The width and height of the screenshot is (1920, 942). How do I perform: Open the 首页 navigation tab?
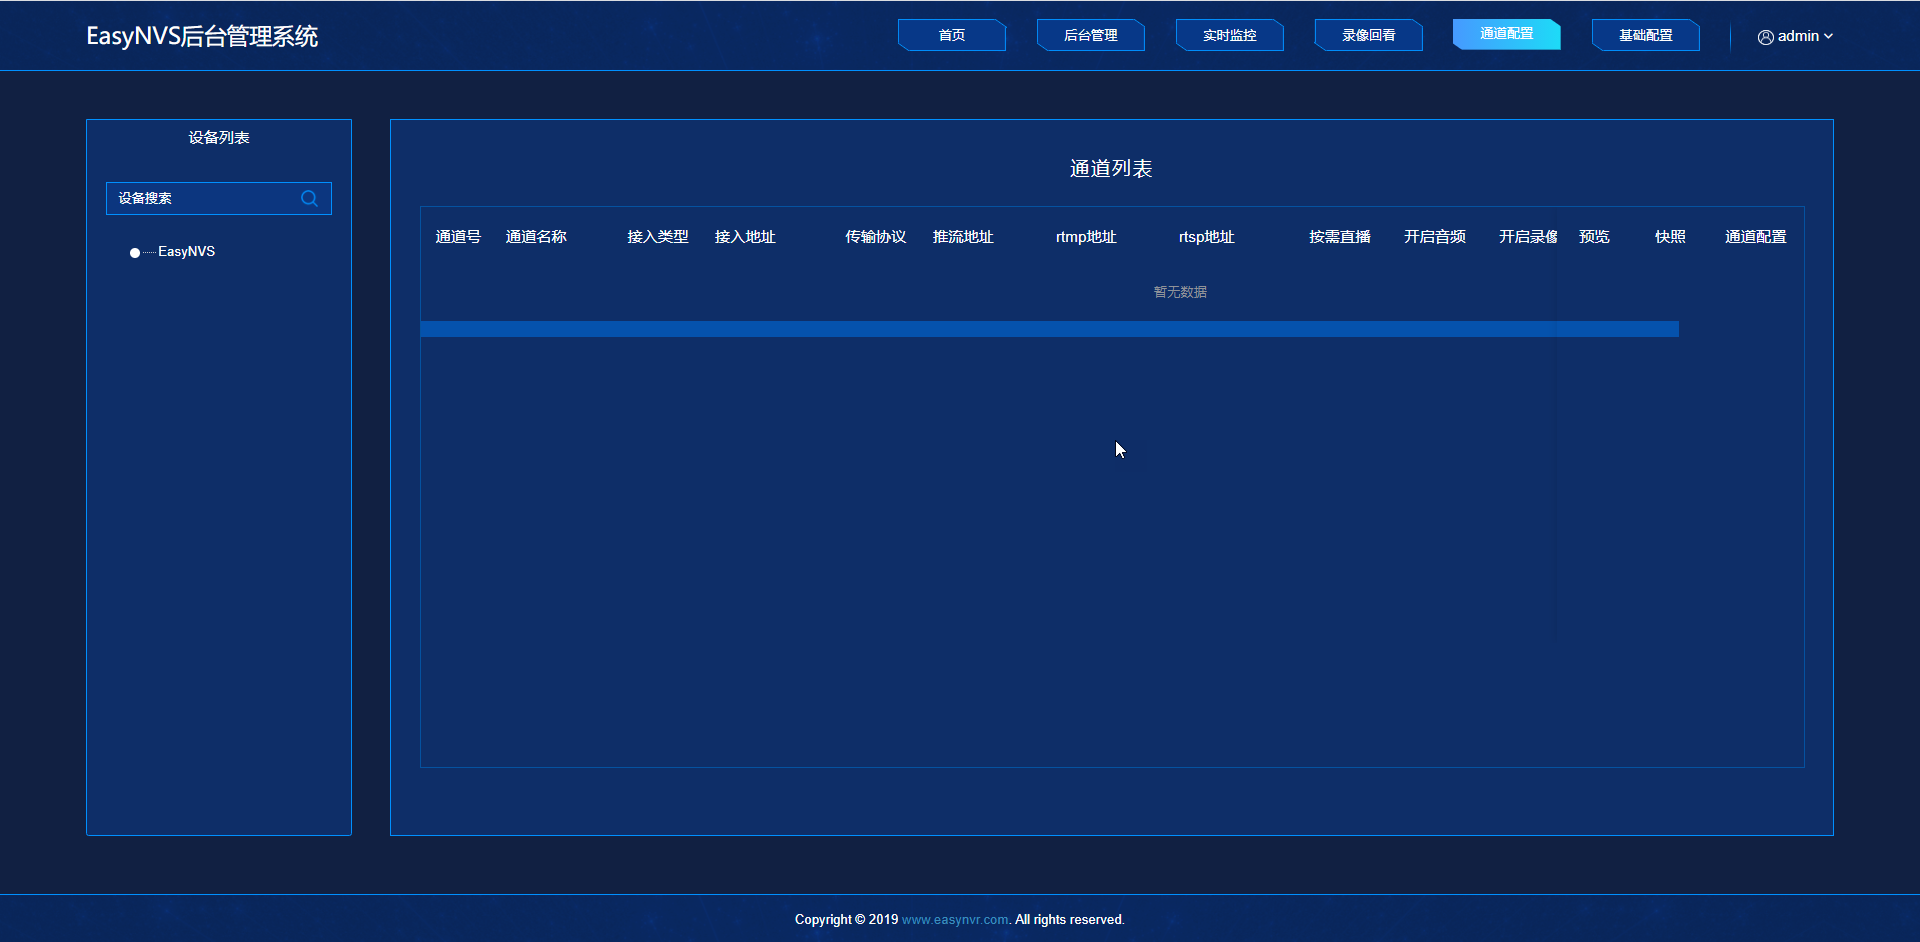(x=952, y=35)
